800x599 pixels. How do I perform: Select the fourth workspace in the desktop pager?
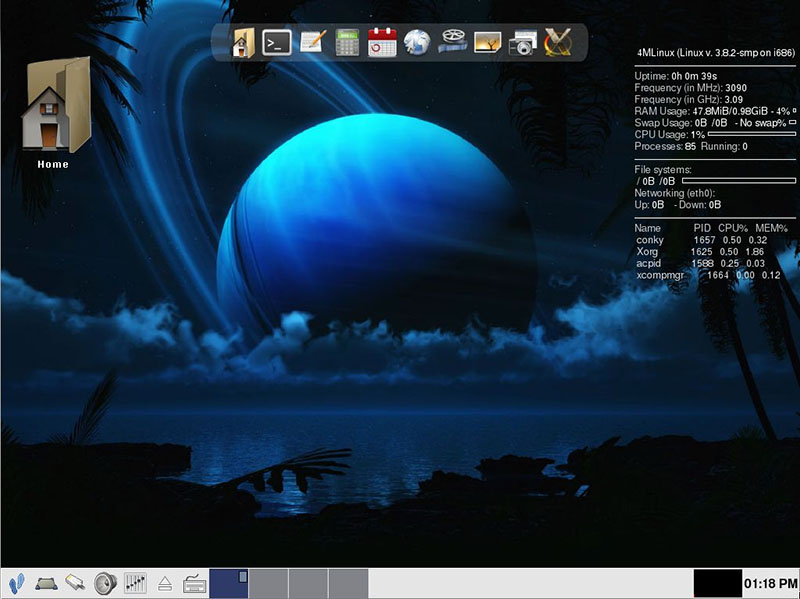tap(348, 580)
